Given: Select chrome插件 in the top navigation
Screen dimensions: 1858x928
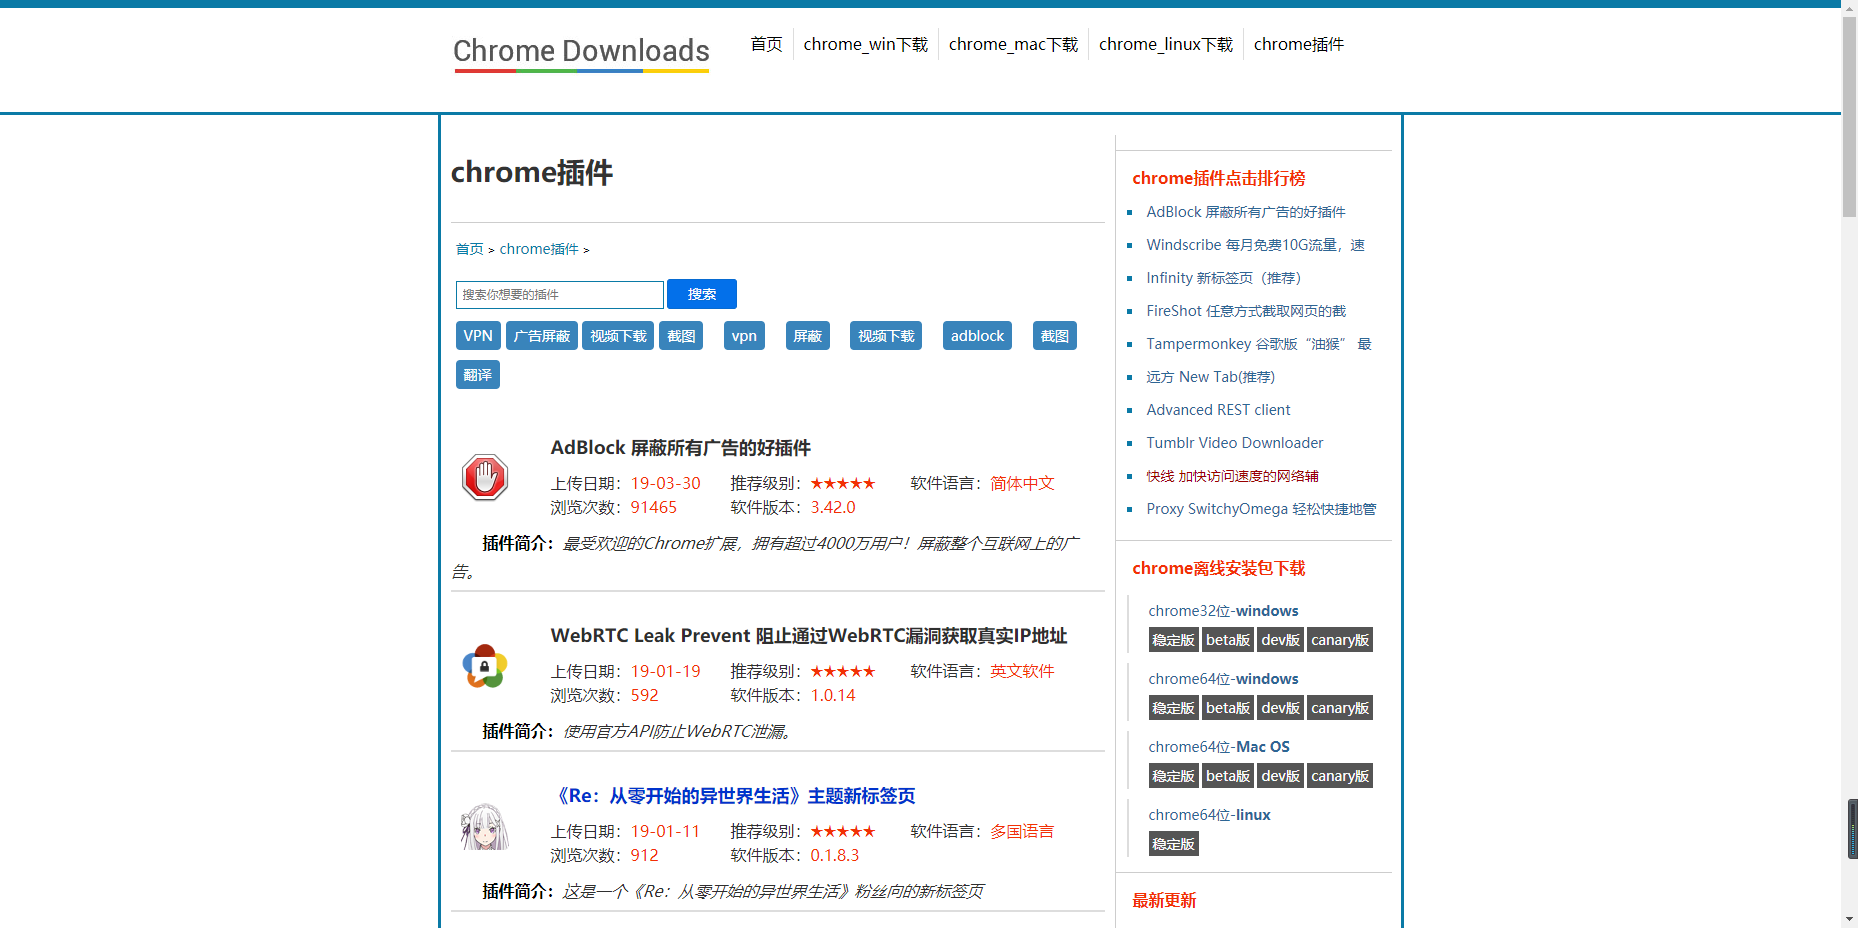Looking at the screenshot, I should pos(1299,44).
